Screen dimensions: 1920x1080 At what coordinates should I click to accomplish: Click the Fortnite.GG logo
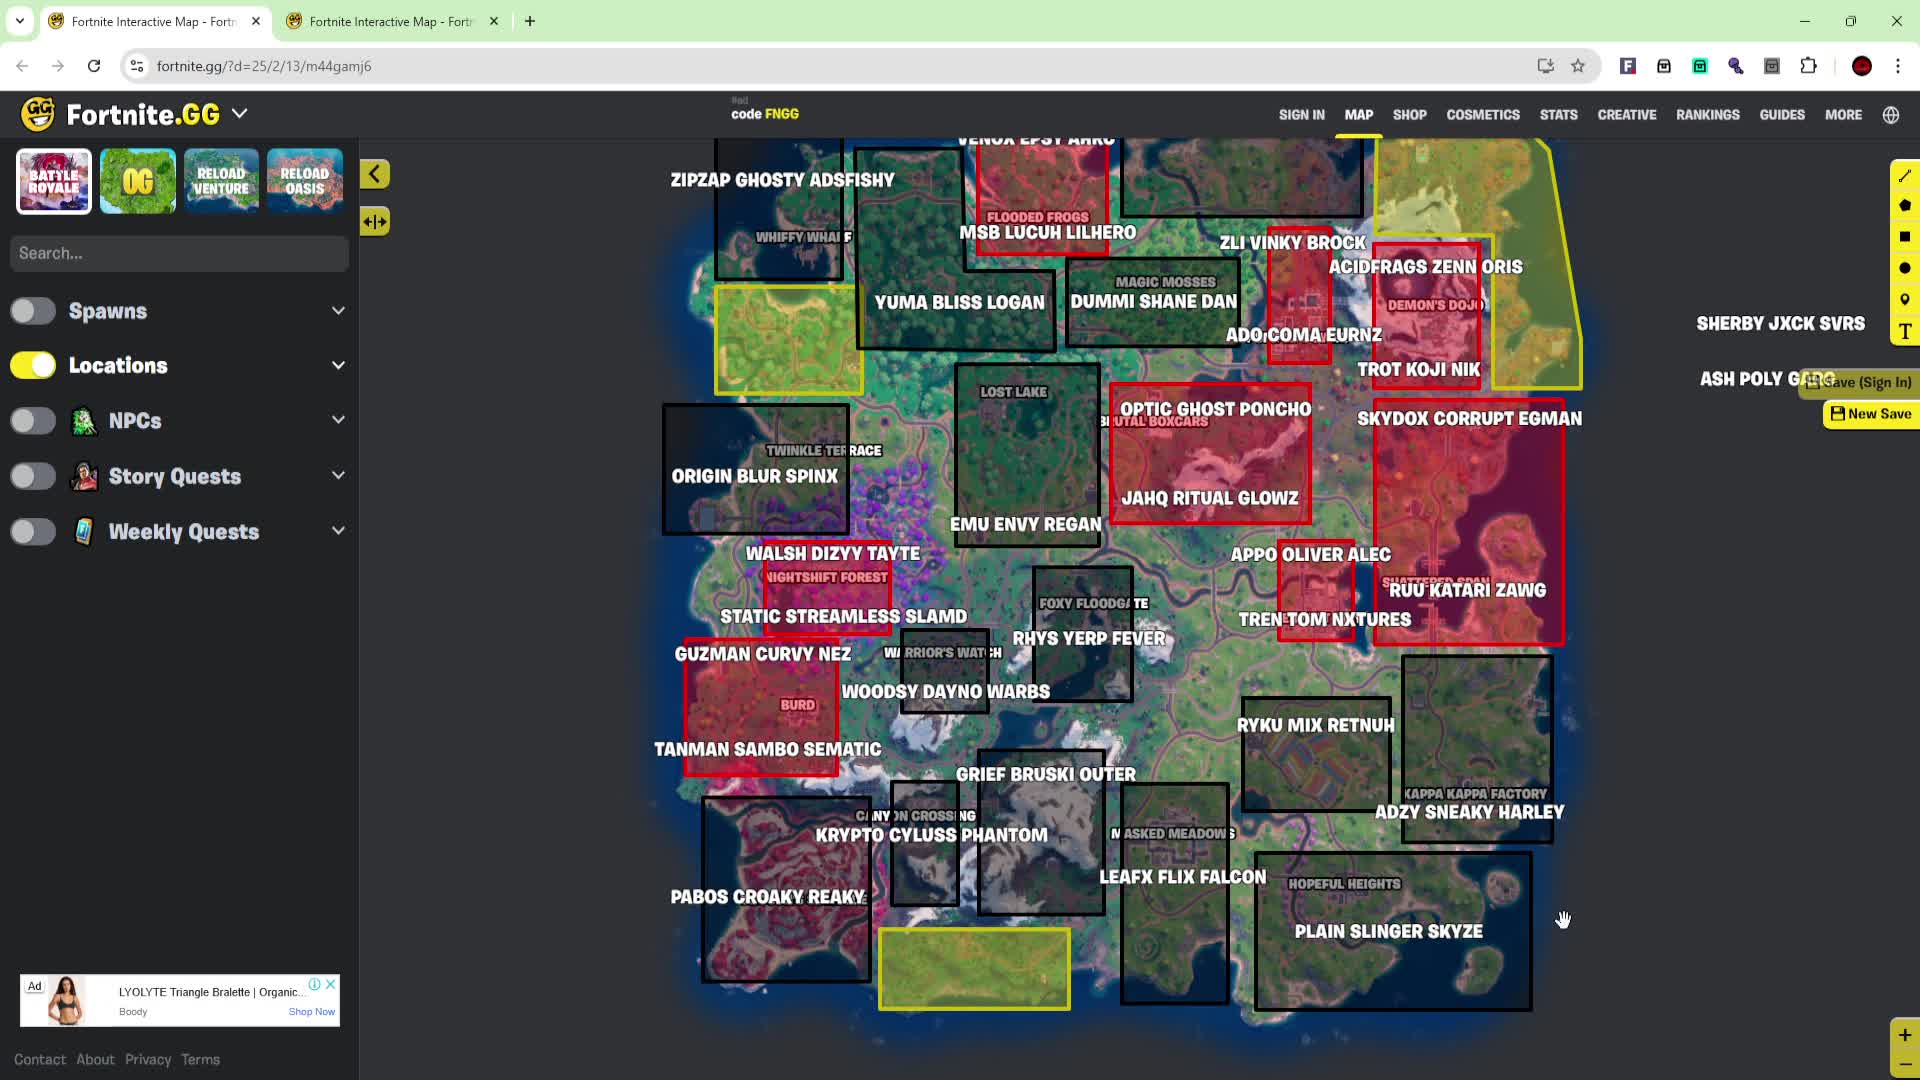click(x=120, y=114)
